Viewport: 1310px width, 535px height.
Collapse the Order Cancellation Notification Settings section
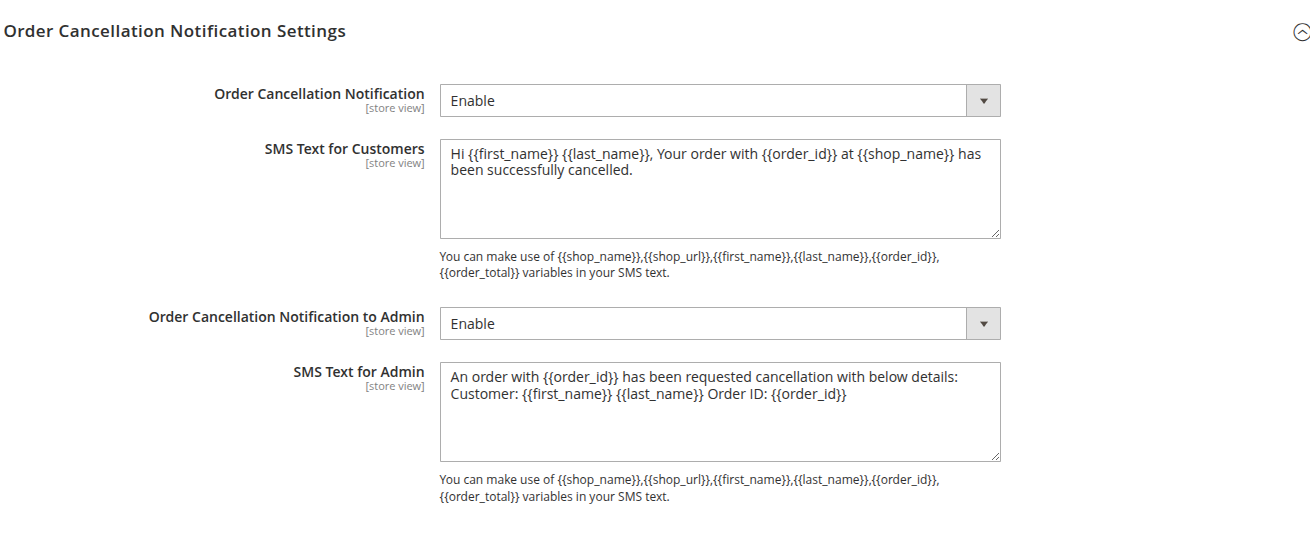coord(1301,32)
